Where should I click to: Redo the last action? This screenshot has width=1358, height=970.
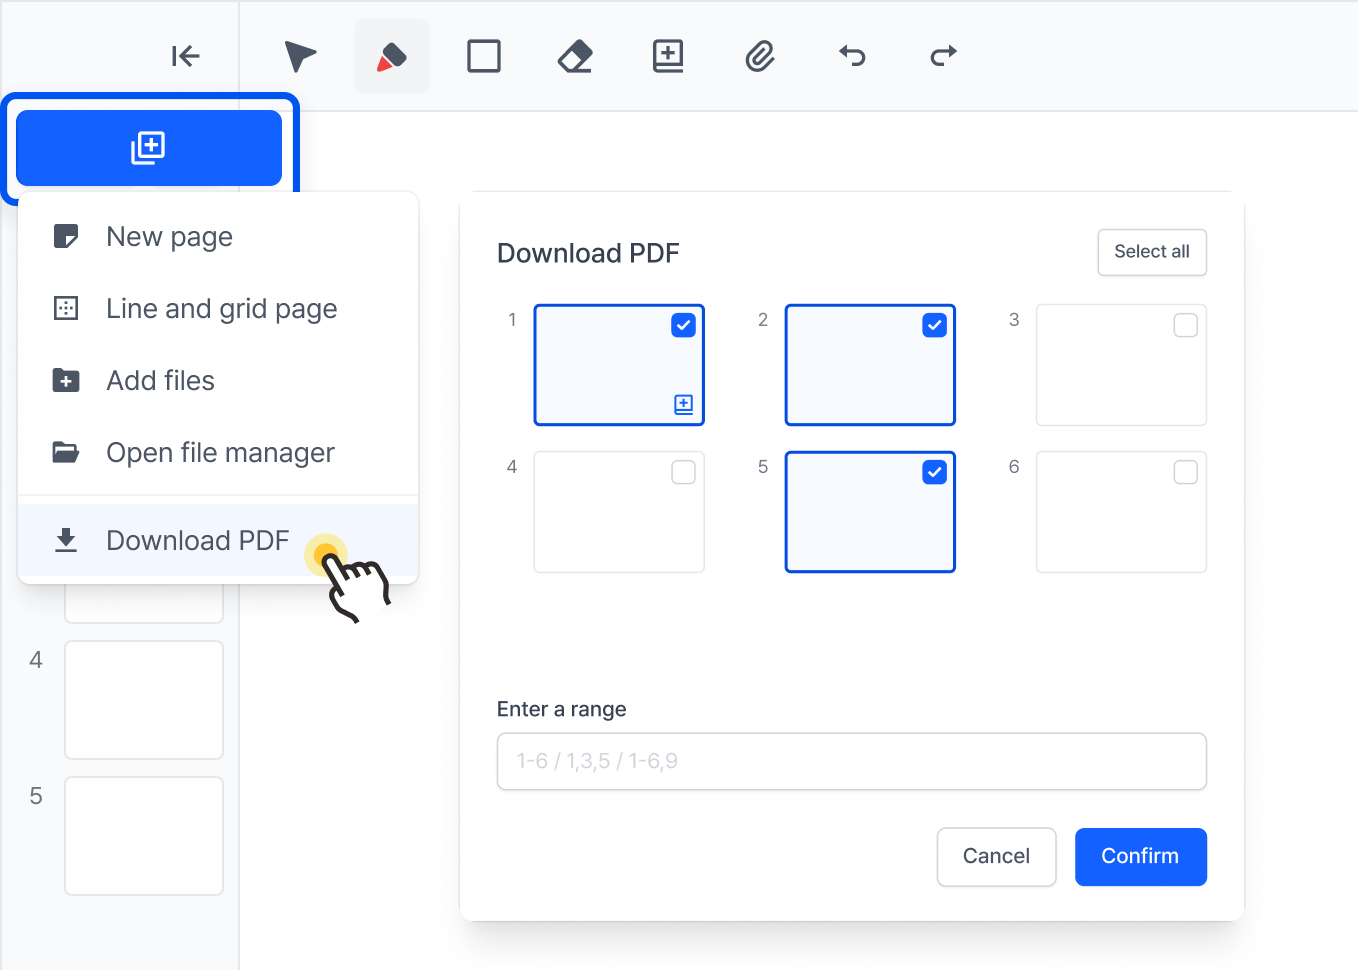(x=943, y=55)
